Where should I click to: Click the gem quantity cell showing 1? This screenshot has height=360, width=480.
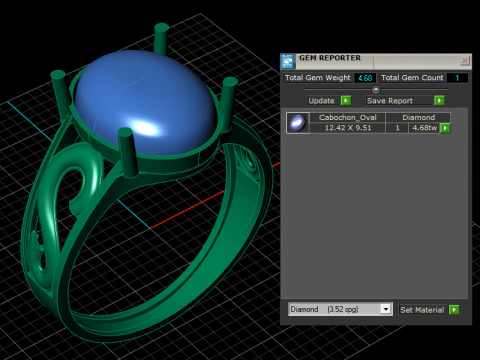397,128
